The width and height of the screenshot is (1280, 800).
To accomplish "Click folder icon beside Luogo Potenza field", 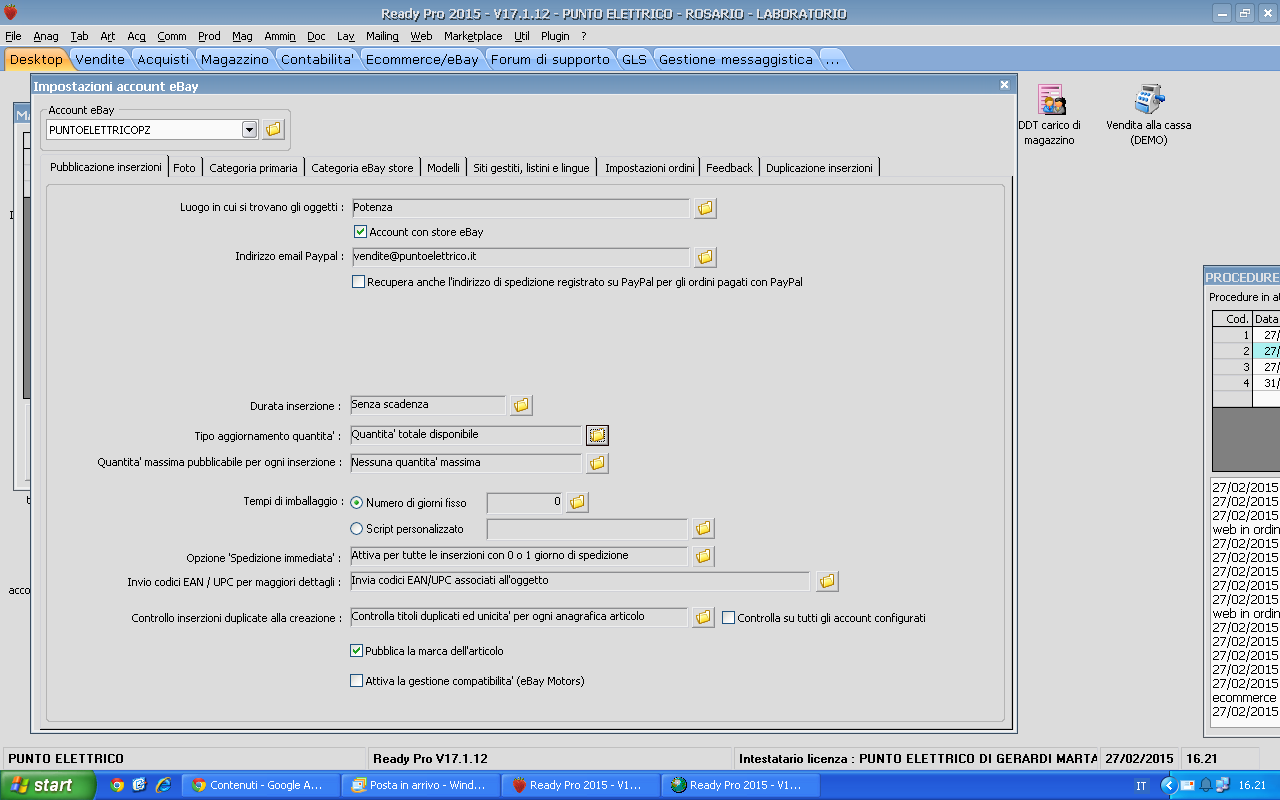I will [x=705, y=208].
